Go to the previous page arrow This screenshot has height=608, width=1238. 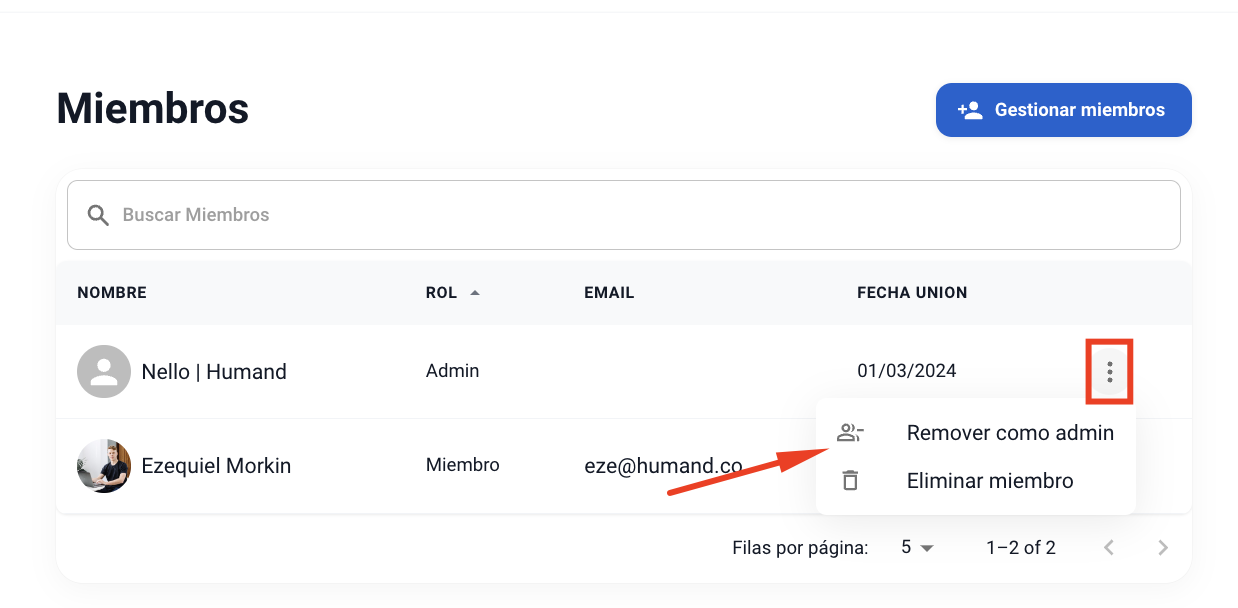click(x=1108, y=548)
